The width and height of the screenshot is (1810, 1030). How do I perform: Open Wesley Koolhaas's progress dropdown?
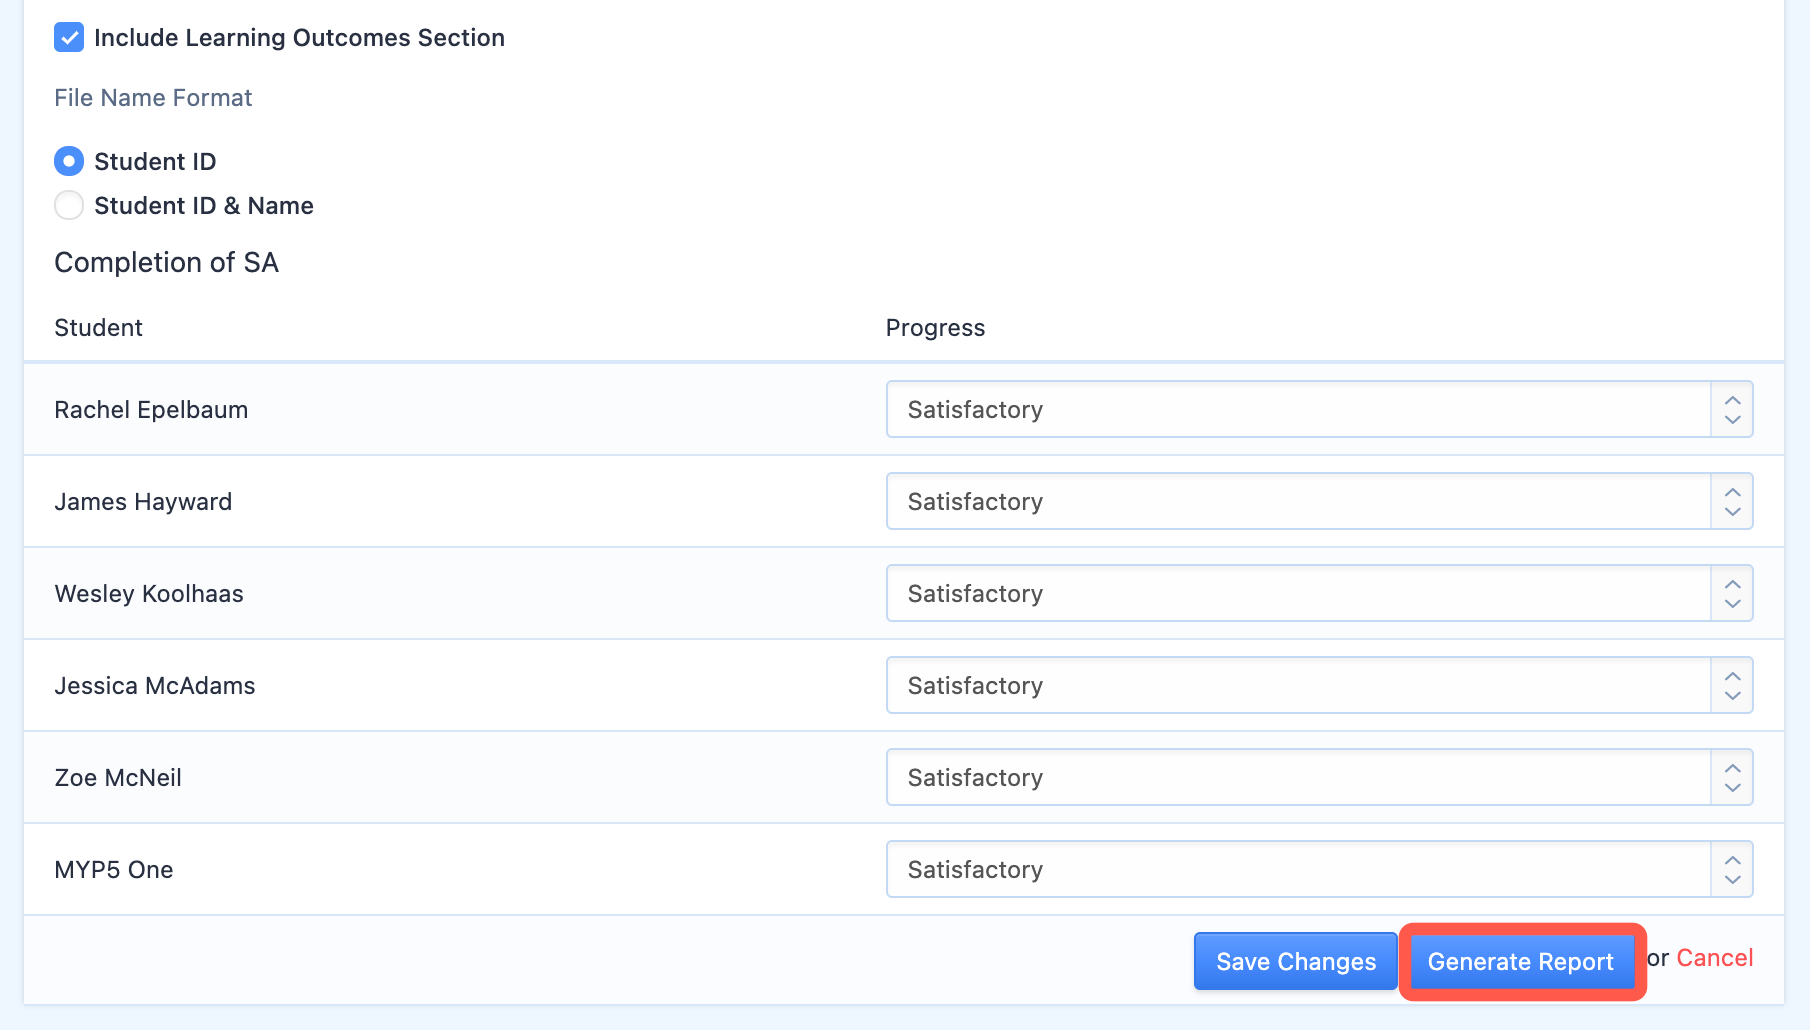[x=1319, y=593]
